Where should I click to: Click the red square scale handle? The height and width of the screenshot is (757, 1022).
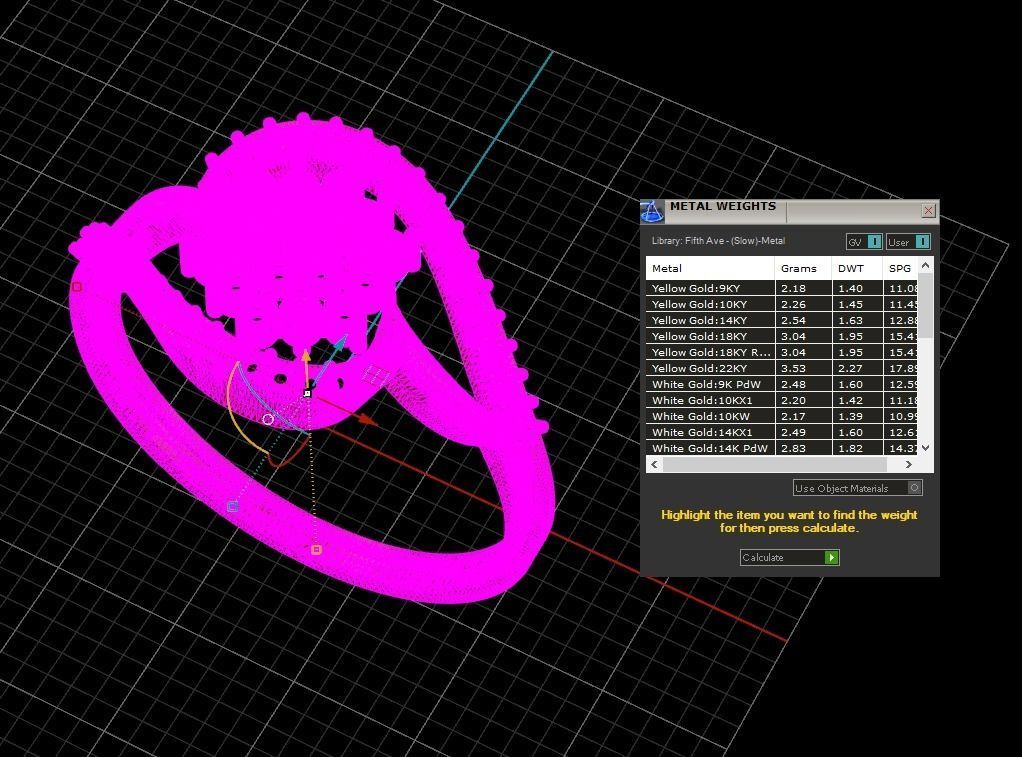point(77,286)
